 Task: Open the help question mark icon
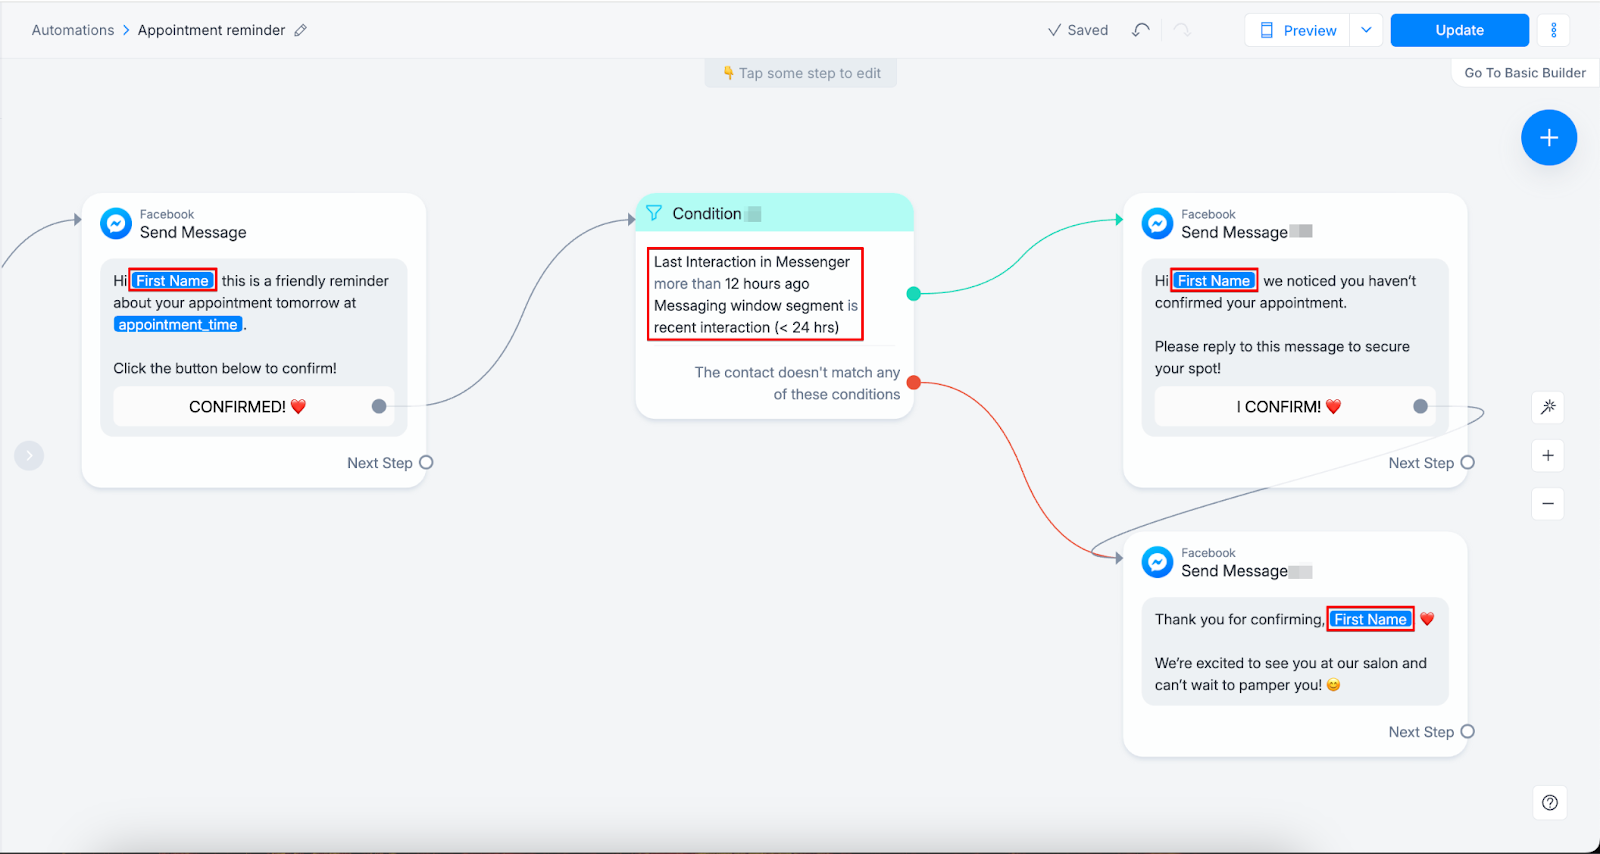[1549, 802]
